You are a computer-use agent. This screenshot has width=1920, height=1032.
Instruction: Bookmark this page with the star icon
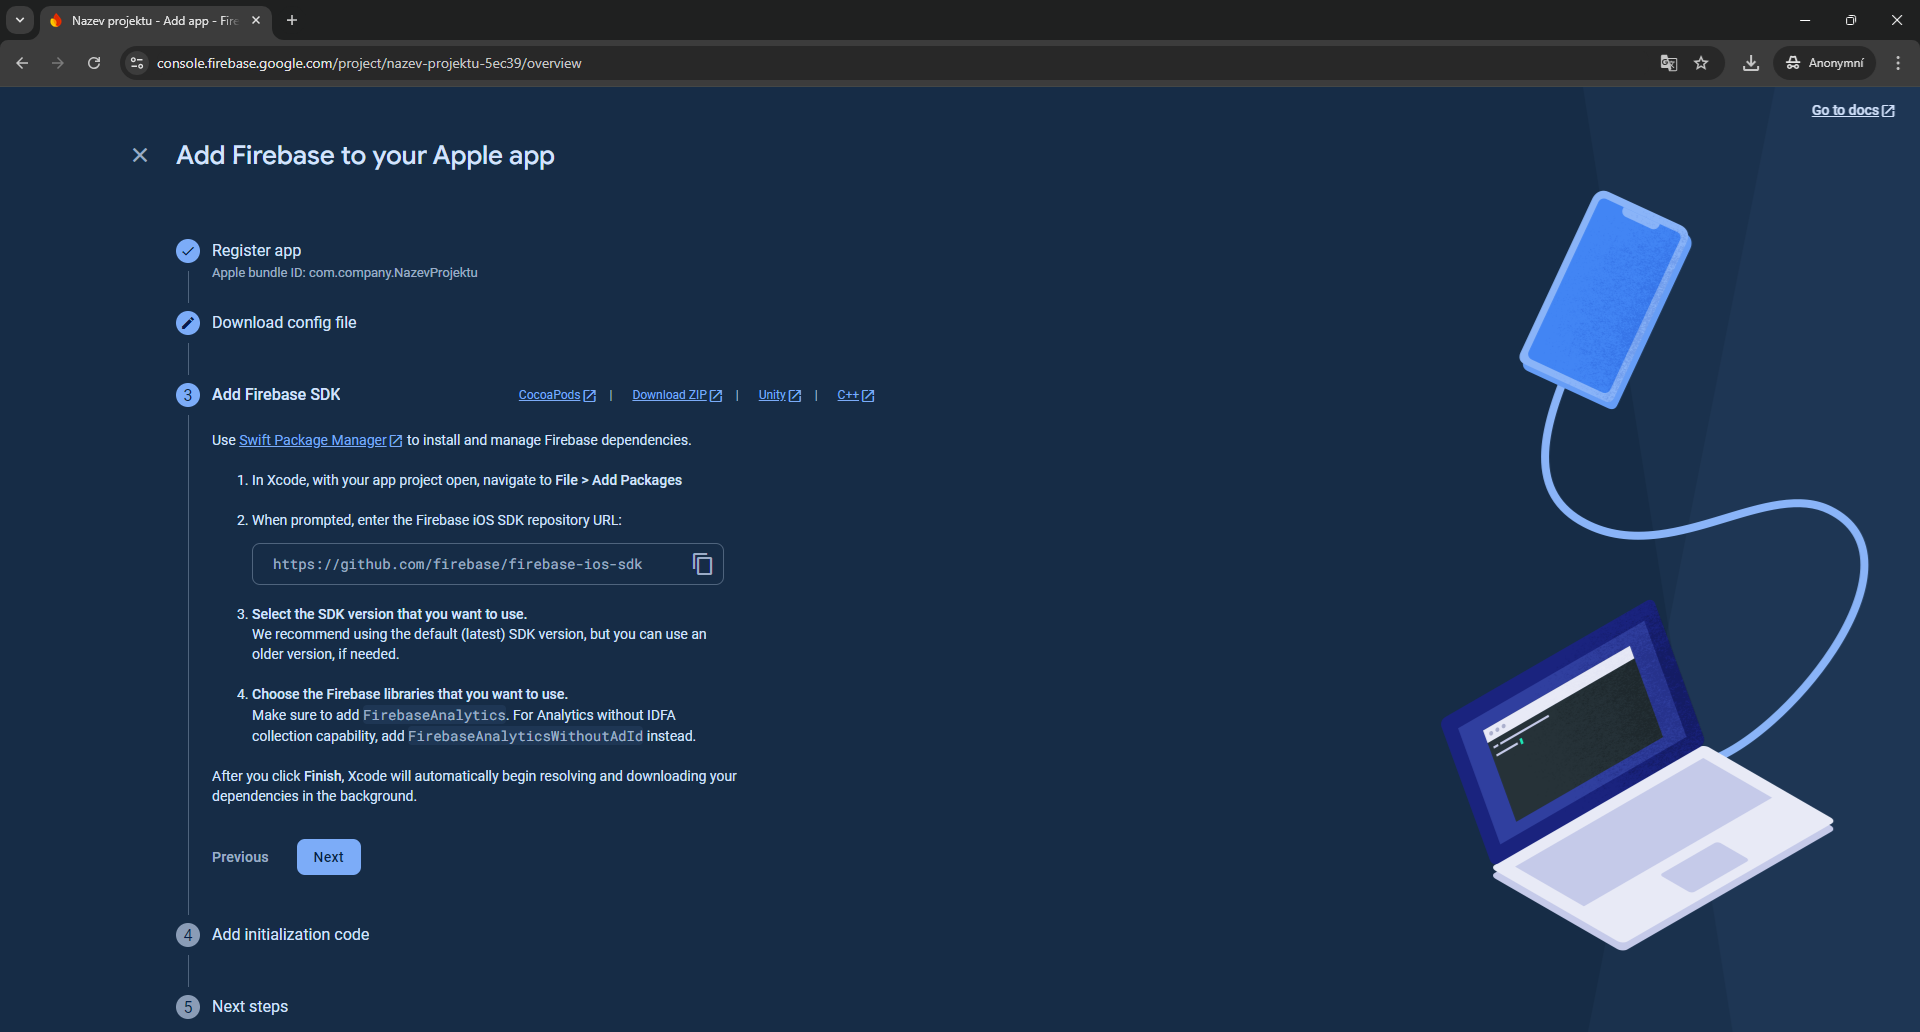point(1701,63)
